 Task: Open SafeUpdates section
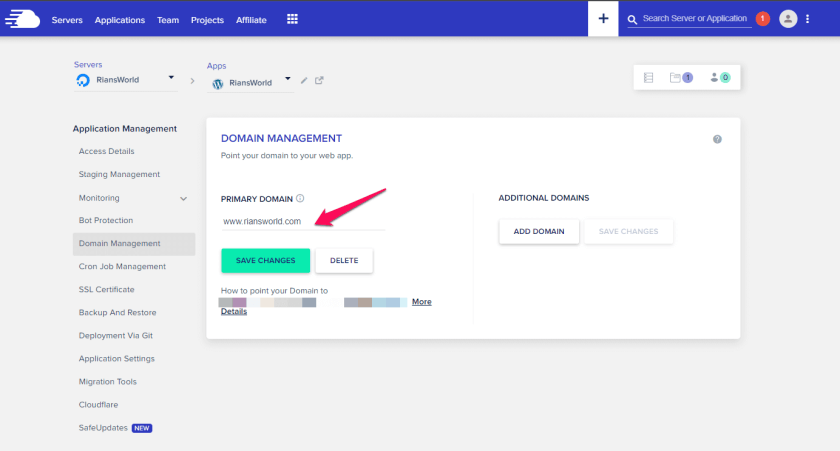pos(103,427)
